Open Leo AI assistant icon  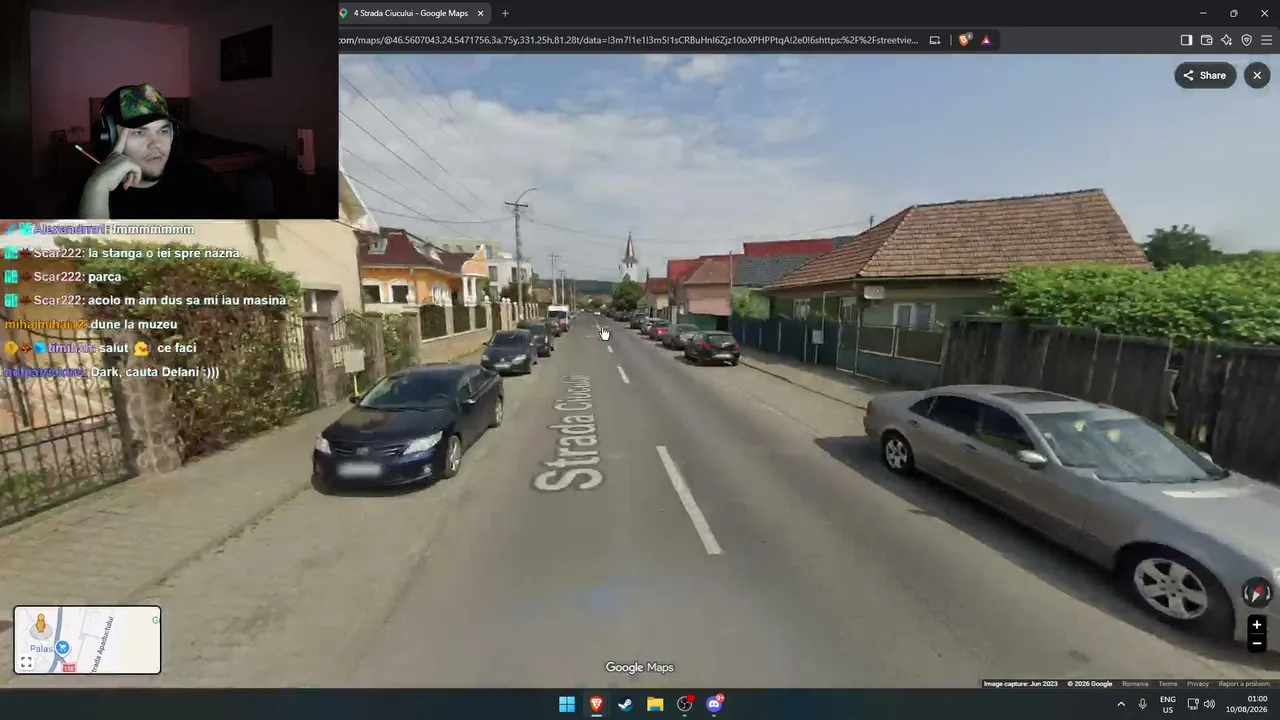coord(1226,40)
